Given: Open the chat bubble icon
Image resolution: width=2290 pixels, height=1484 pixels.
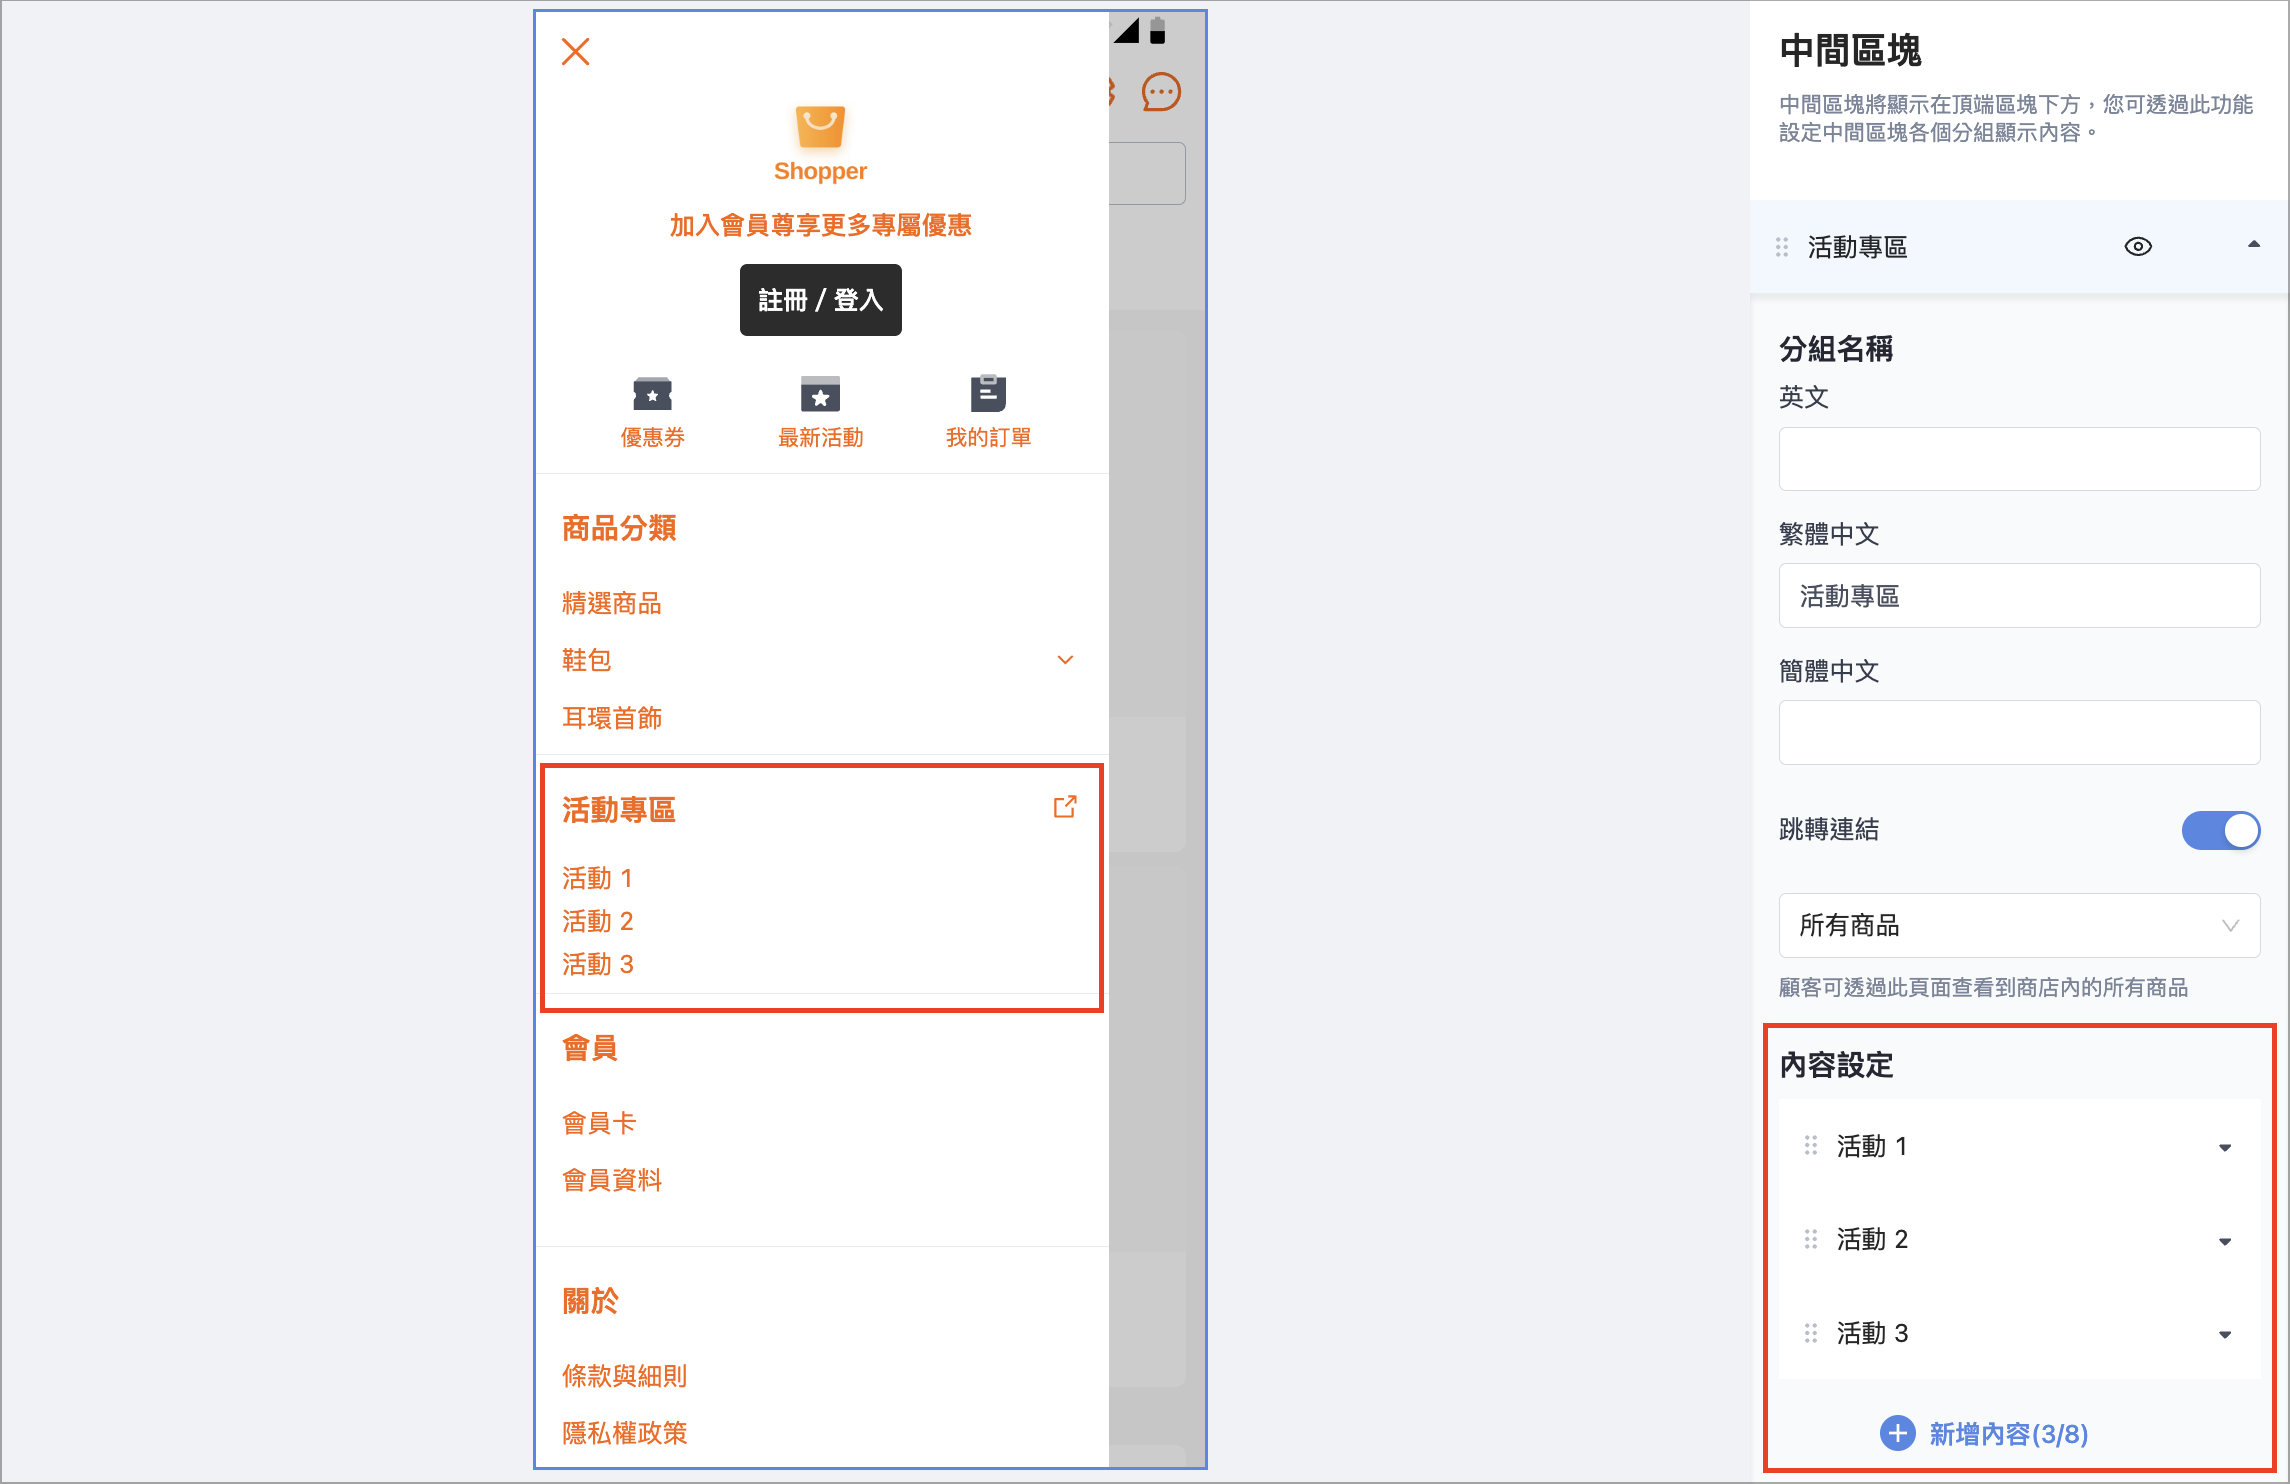Looking at the screenshot, I should tap(1161, 92).
